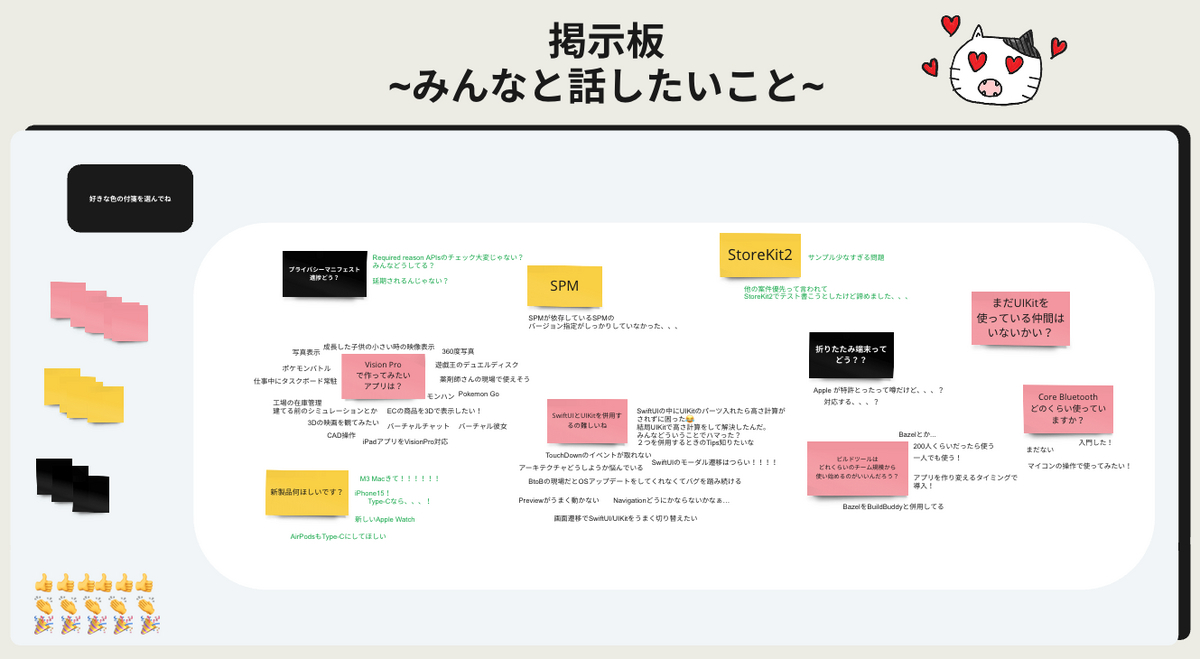This screenshot has height=659, width=1200.
Task: Select the yellow 'StoreKit2' sticky note
Action: click(x=760, y=255)
